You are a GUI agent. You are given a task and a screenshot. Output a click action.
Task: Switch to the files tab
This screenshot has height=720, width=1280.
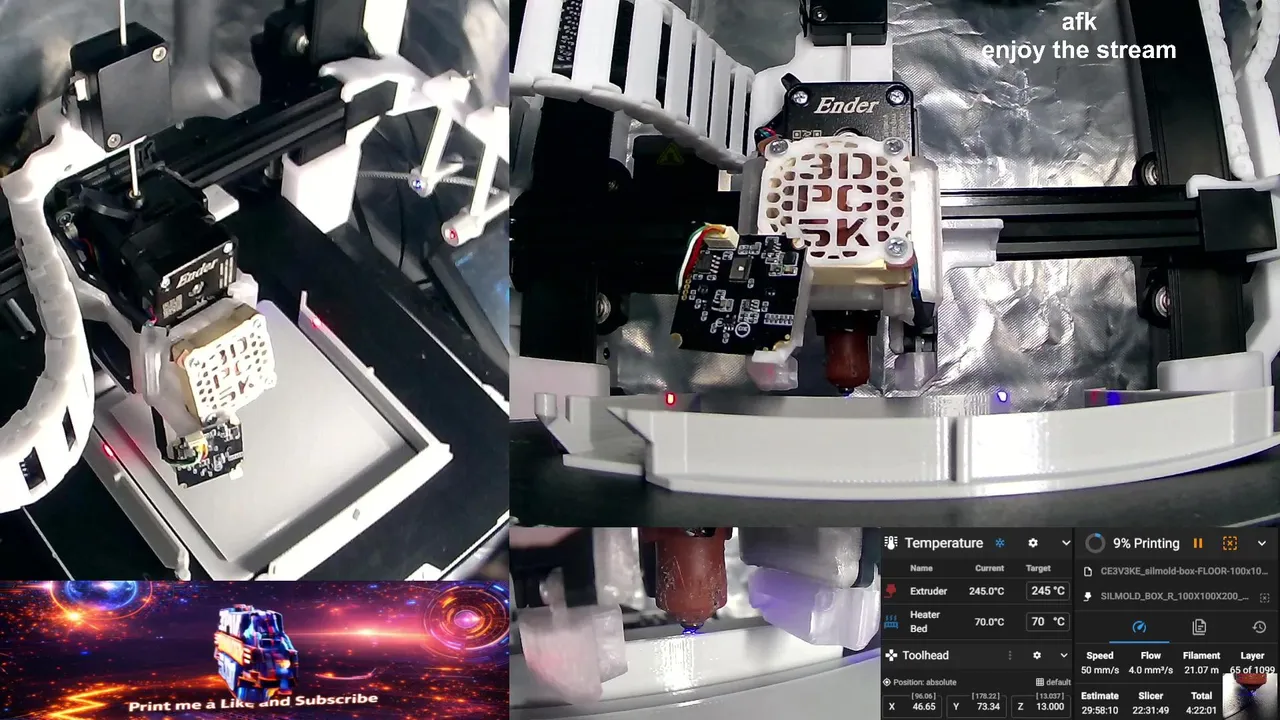1199,627
